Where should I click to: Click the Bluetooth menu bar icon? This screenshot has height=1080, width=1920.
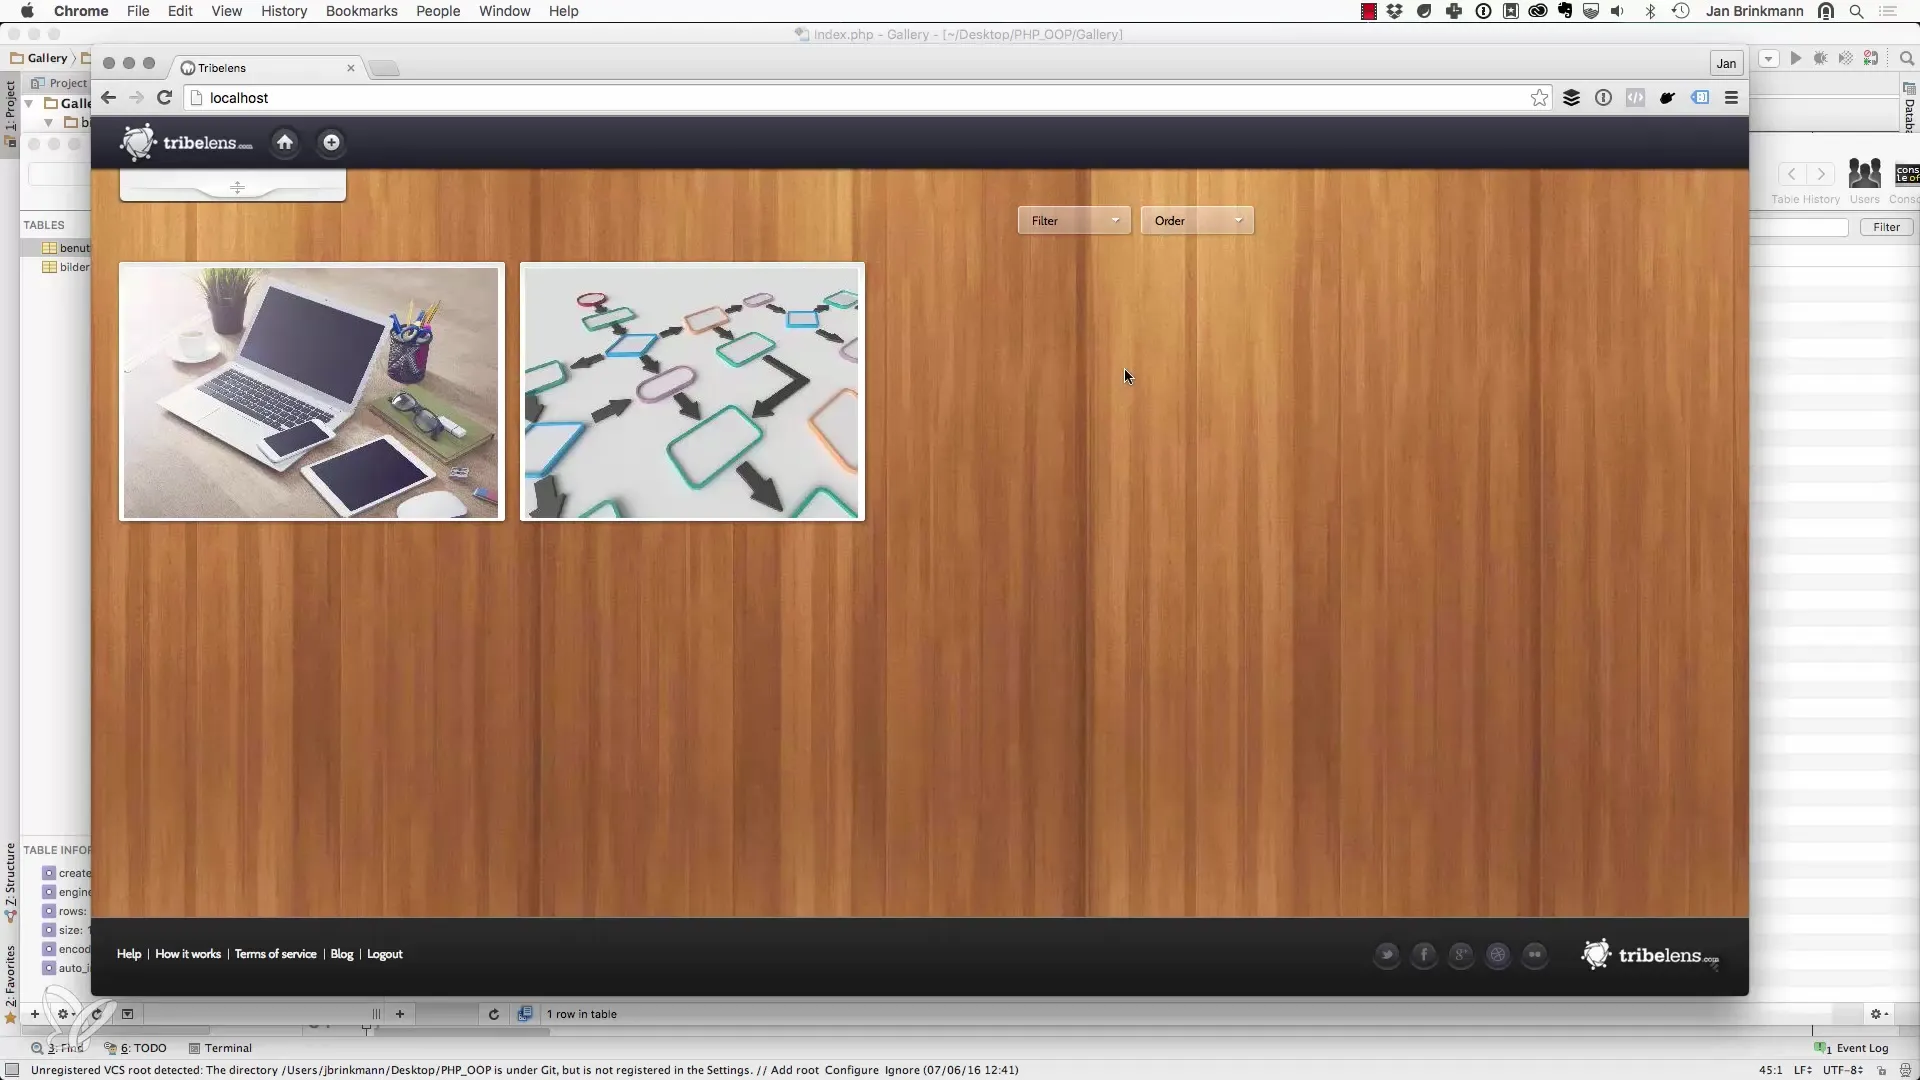[1650, 11]
